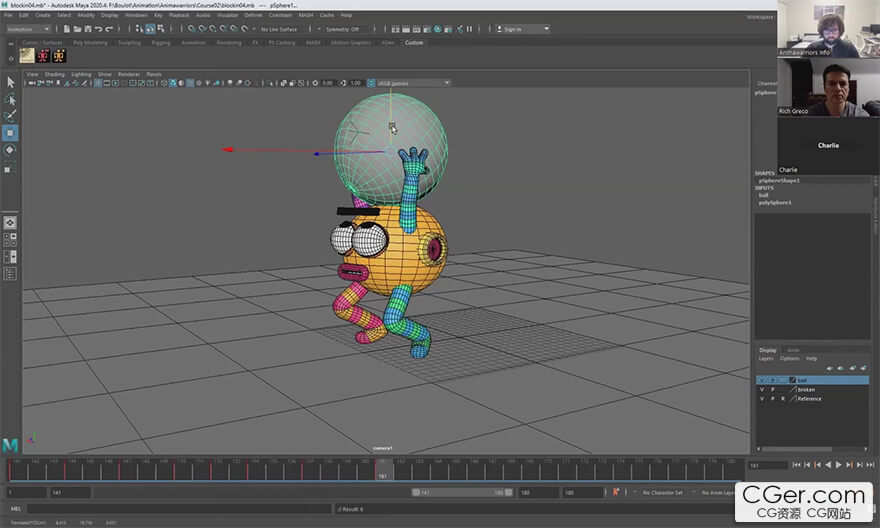
Task: Toggle the R display type of Reference layer
Action: pyautogui.click(x=783, y=399)
